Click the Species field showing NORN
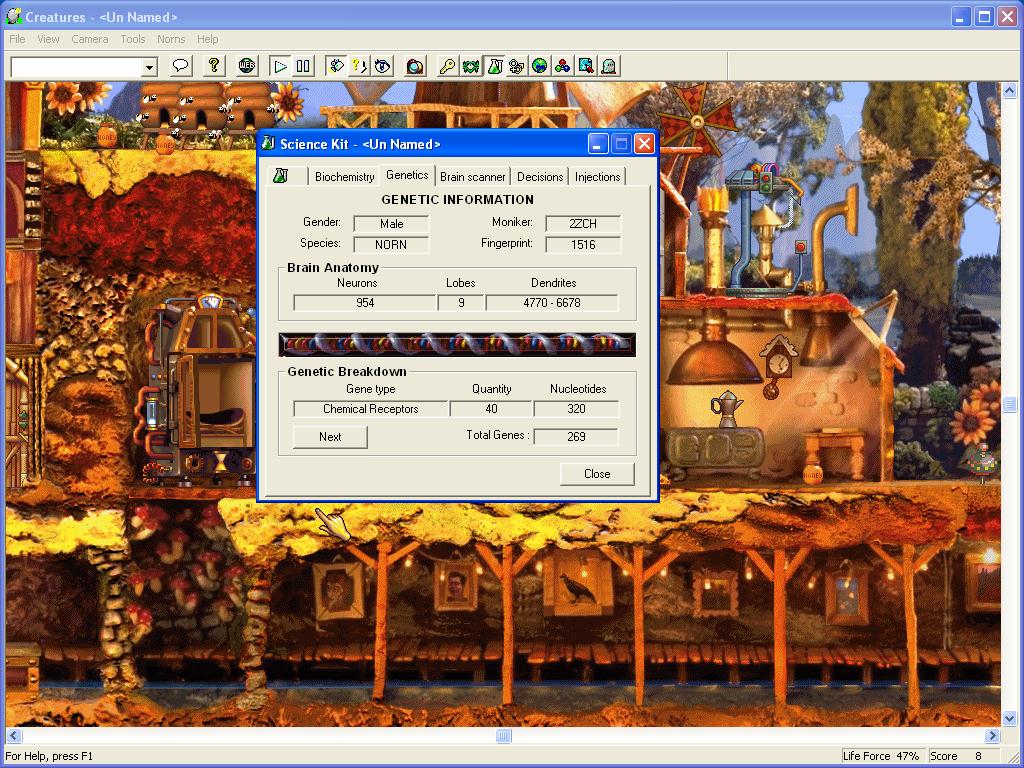 [x=391, y=245]
